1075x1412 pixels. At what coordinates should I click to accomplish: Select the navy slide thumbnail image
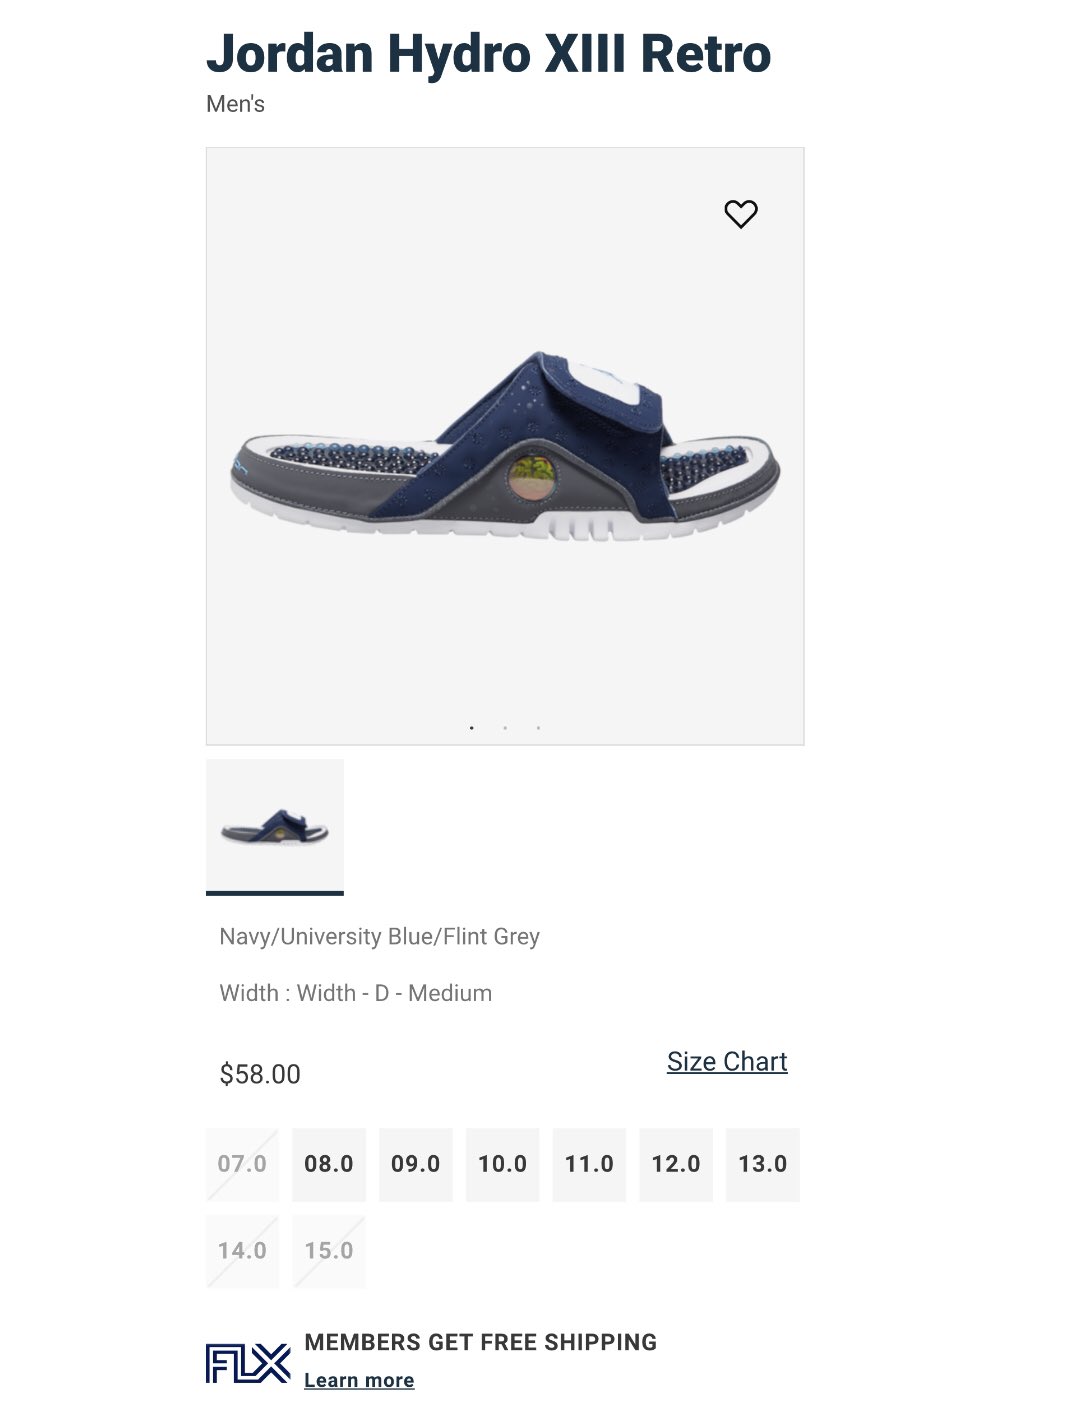click(x=275, y=827)
